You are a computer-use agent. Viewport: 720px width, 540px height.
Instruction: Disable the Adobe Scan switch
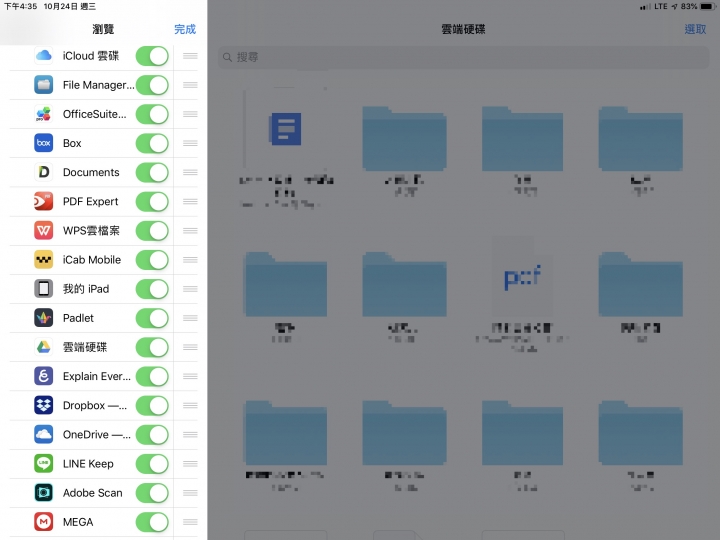pyautogui.click(x=152, y=493)
